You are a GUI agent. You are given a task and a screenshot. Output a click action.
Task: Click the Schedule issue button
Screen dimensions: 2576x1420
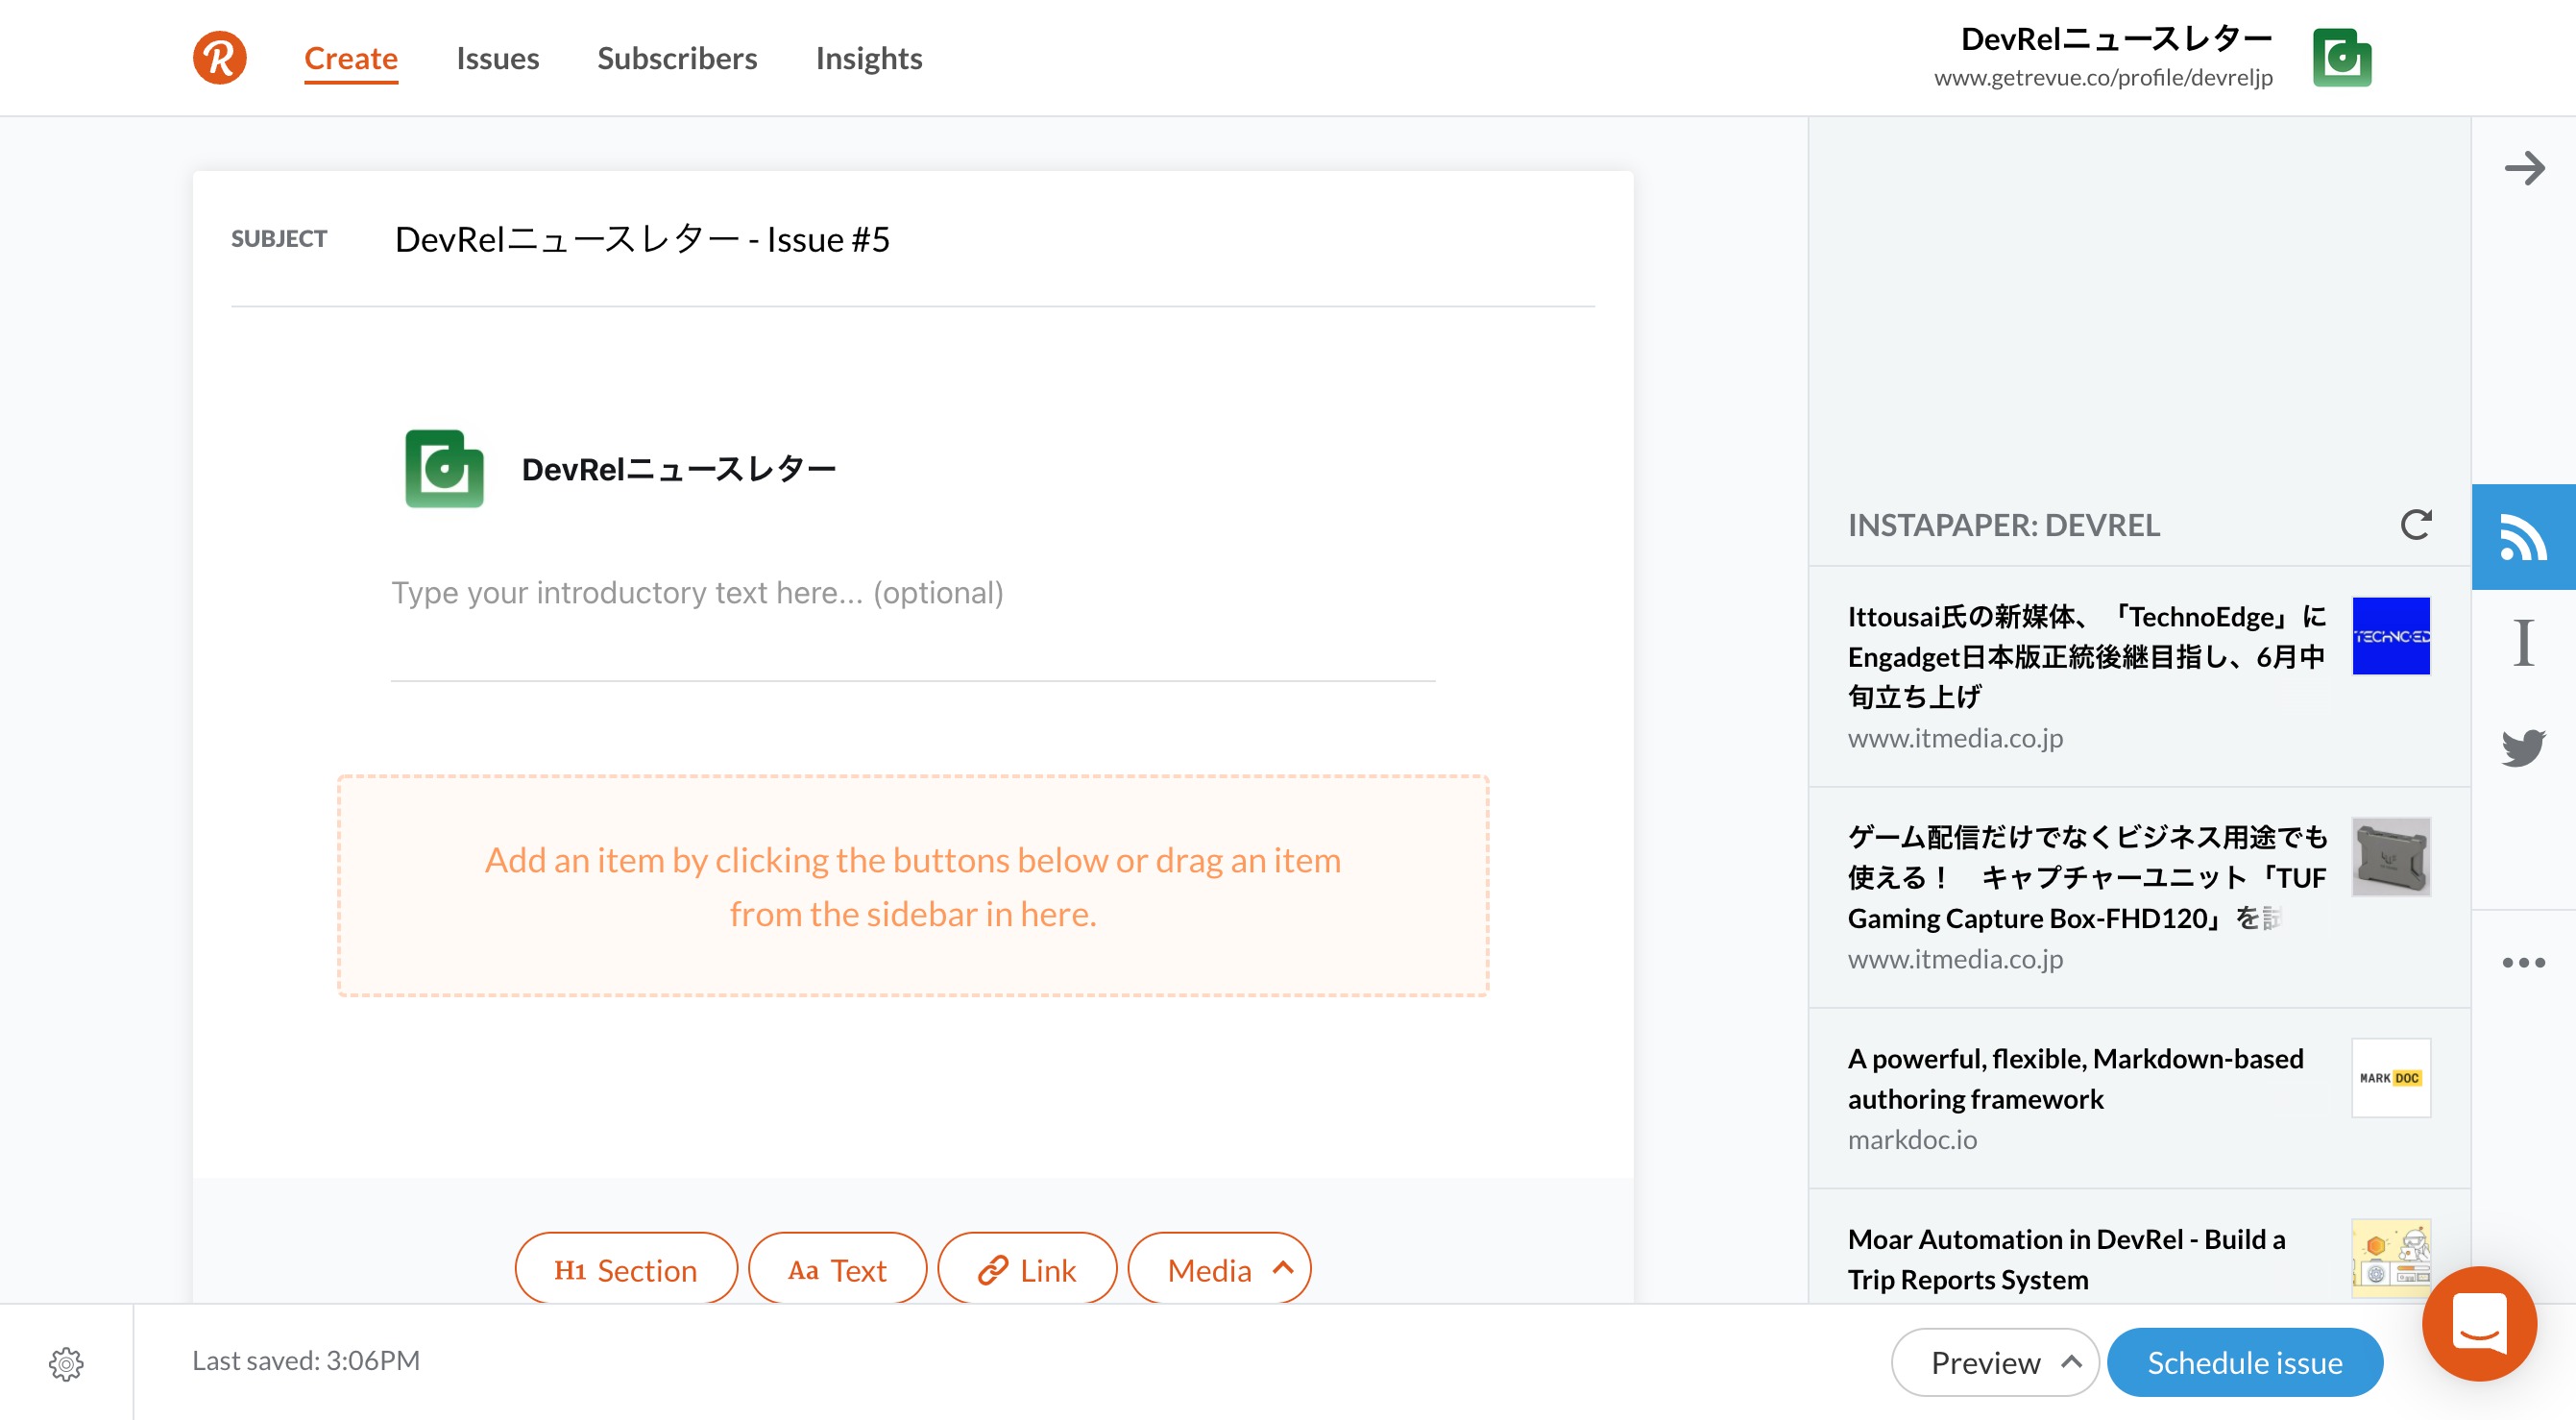coord(2244,1362)
